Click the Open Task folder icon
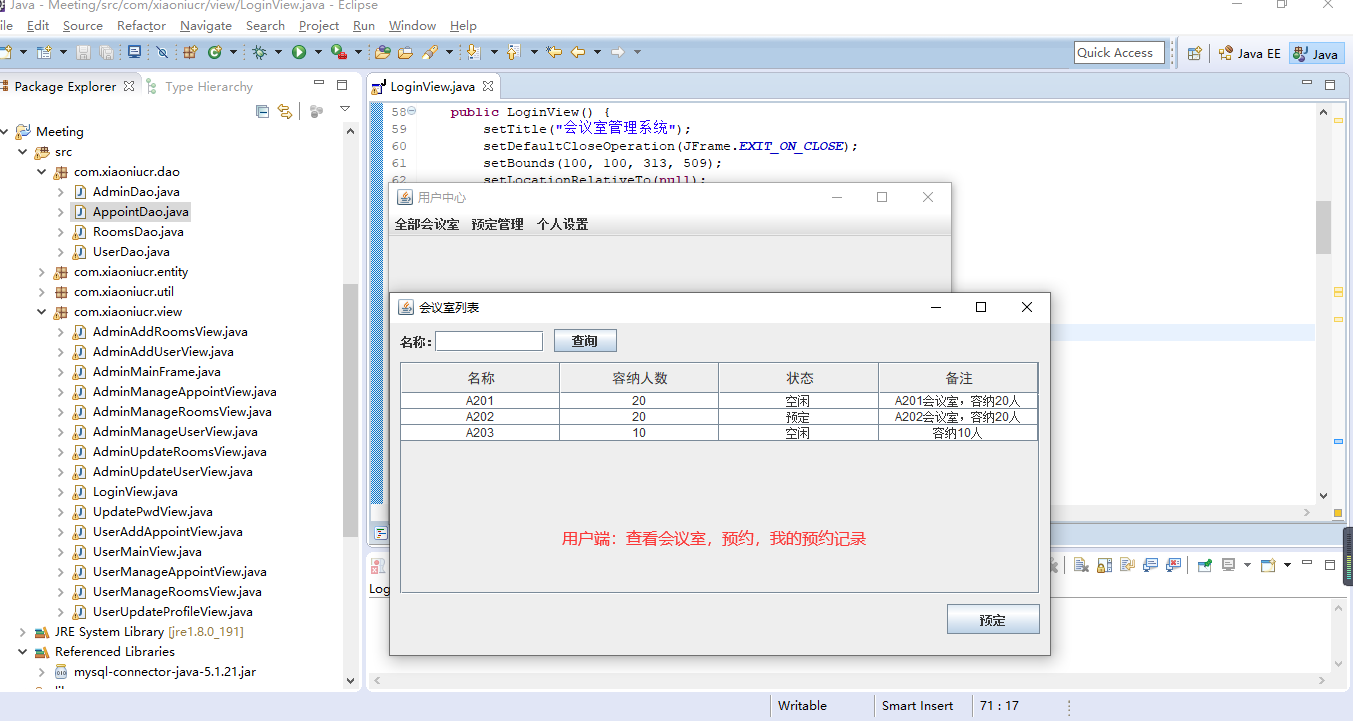Viewport: 1353px width, 721px height. [x=405, y=52]
